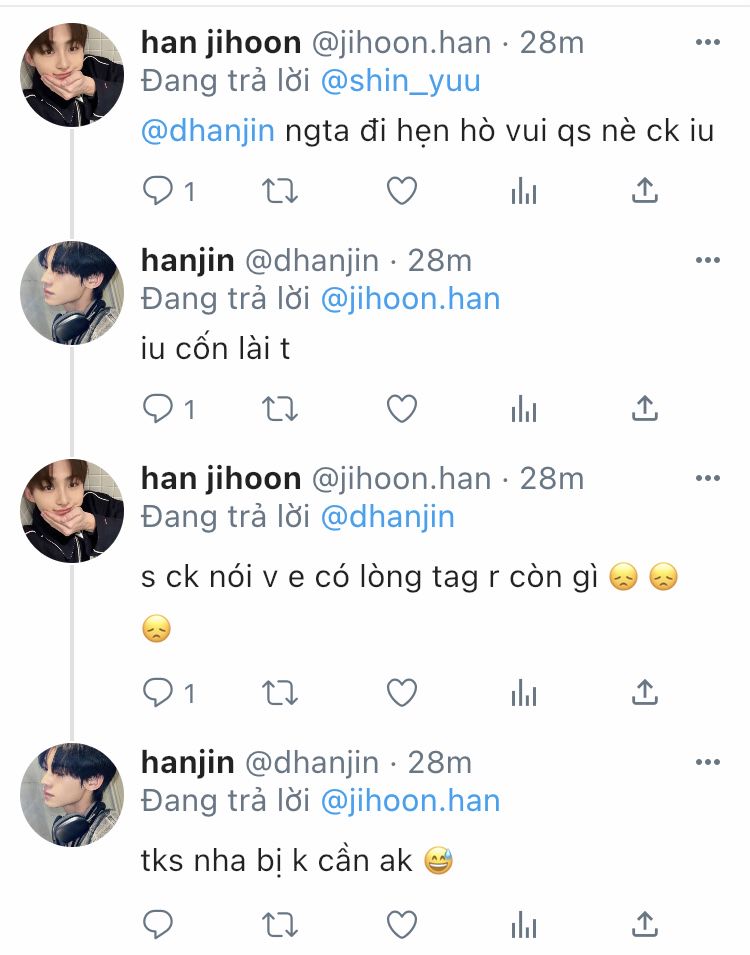Open hanjin's avatar on the last tweet
750x955 pixels.
click(72, 795)
